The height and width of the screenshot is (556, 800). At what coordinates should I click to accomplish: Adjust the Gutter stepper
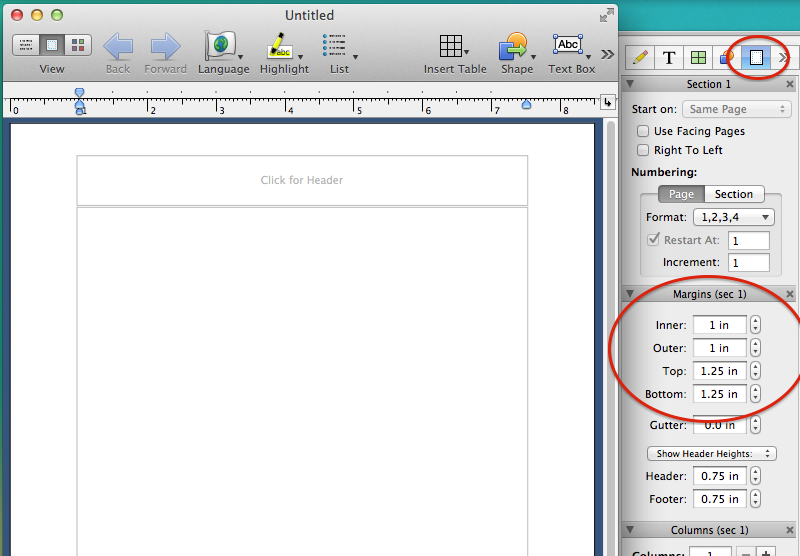(756, 424)
